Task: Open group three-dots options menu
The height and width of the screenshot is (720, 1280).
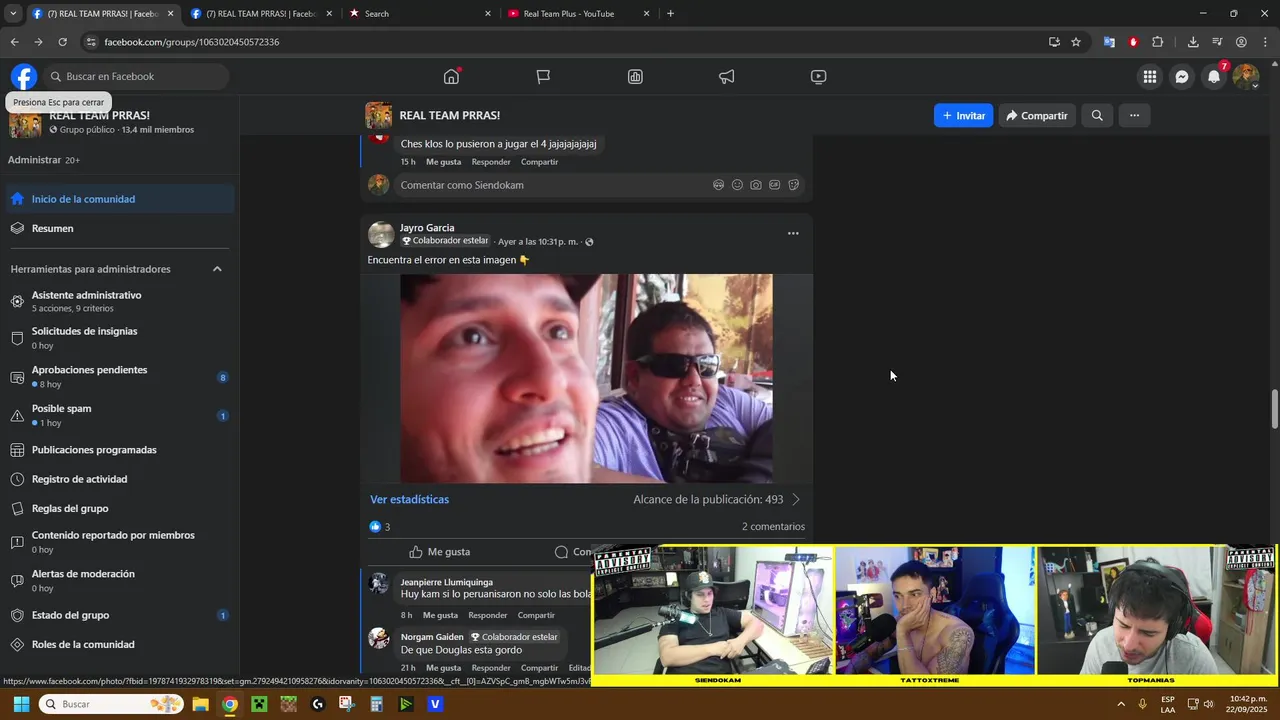Action: pyautogui.click(x=1134, y=115)
